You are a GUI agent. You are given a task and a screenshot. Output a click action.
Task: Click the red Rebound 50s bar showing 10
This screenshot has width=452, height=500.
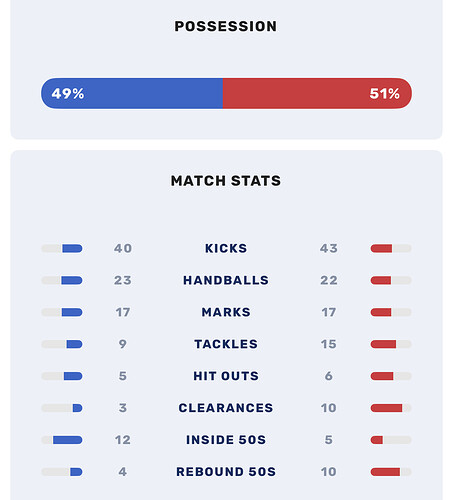(x=385, y=472)
